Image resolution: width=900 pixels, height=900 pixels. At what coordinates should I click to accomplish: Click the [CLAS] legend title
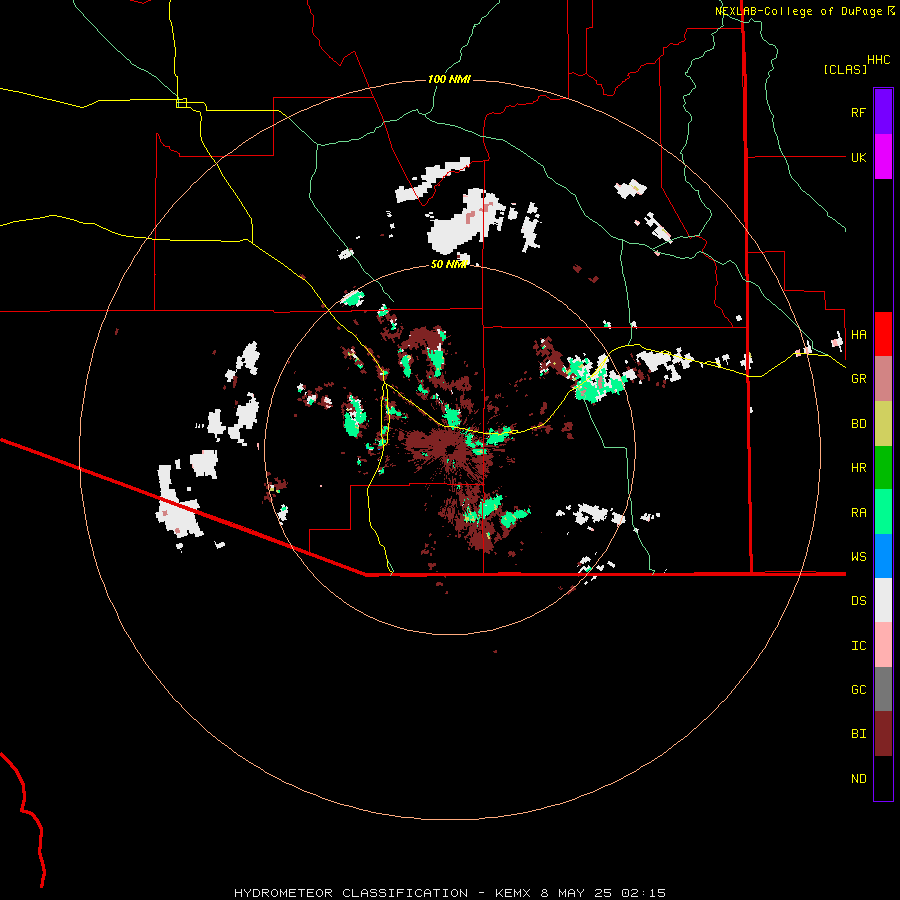pyautogui.click(x=845, y=69)
